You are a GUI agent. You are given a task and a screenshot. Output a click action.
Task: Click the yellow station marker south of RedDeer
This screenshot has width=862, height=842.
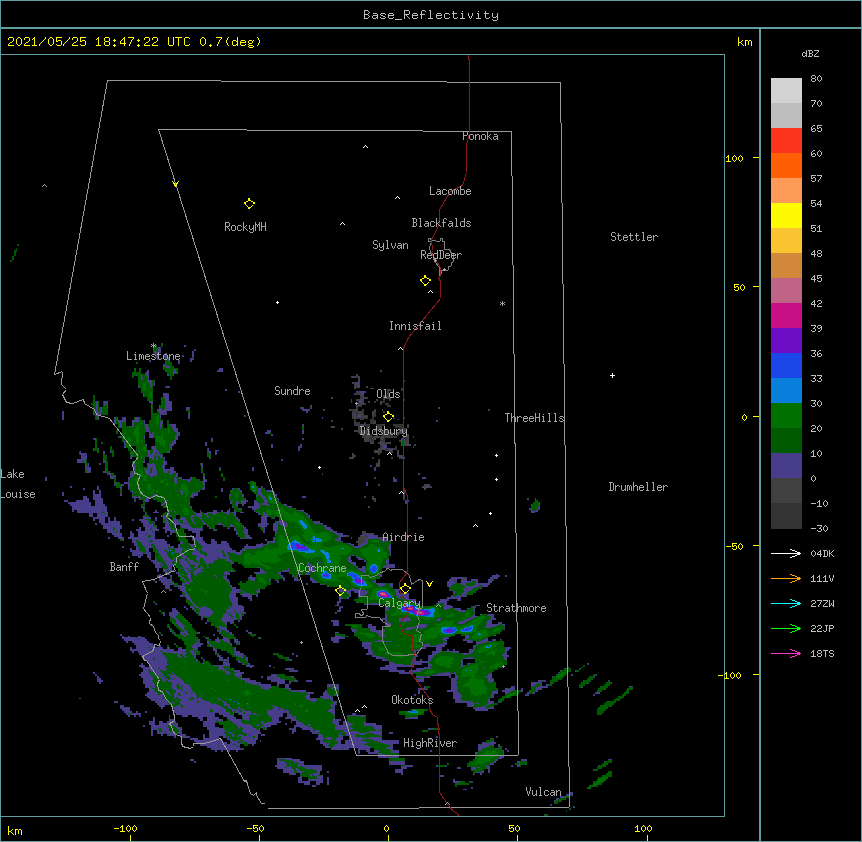425,281
